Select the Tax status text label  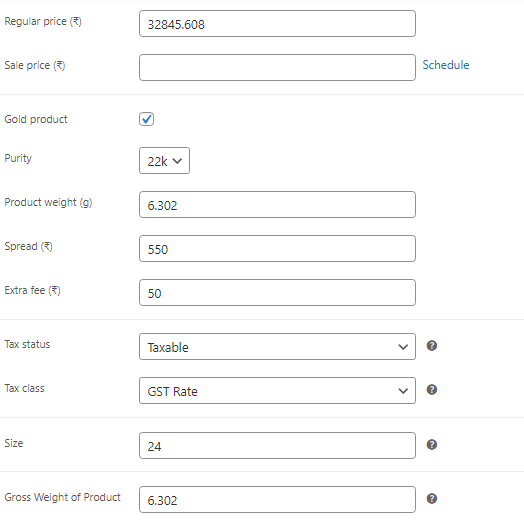coord(27,344)
